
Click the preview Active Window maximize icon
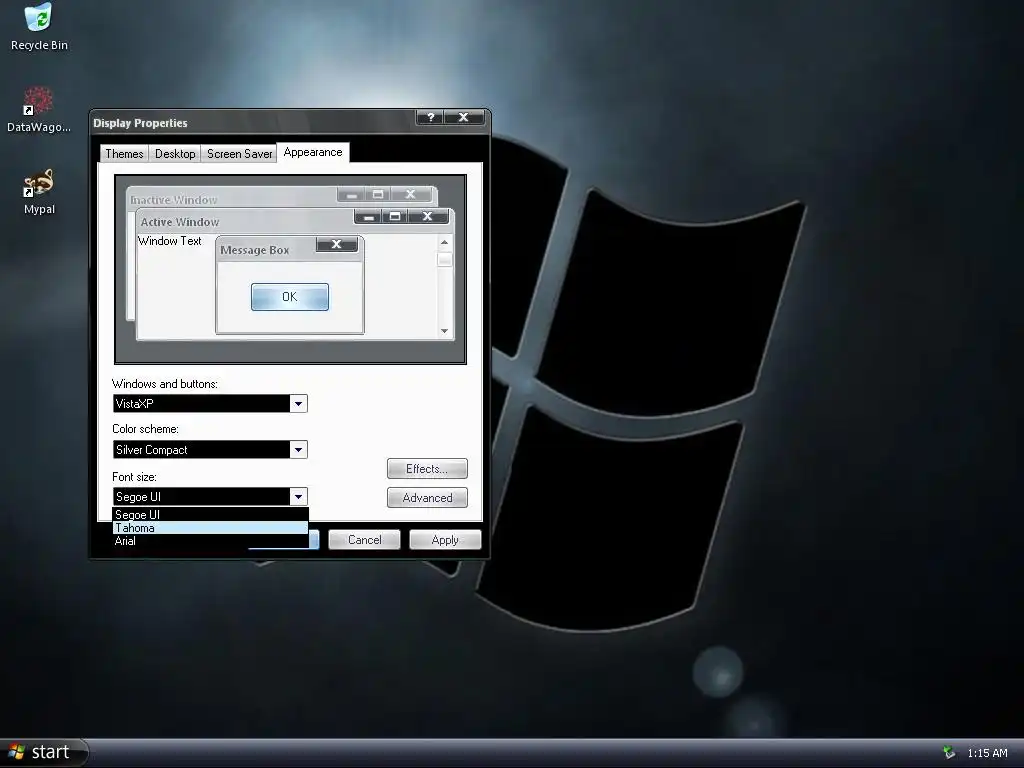point(395,217)
